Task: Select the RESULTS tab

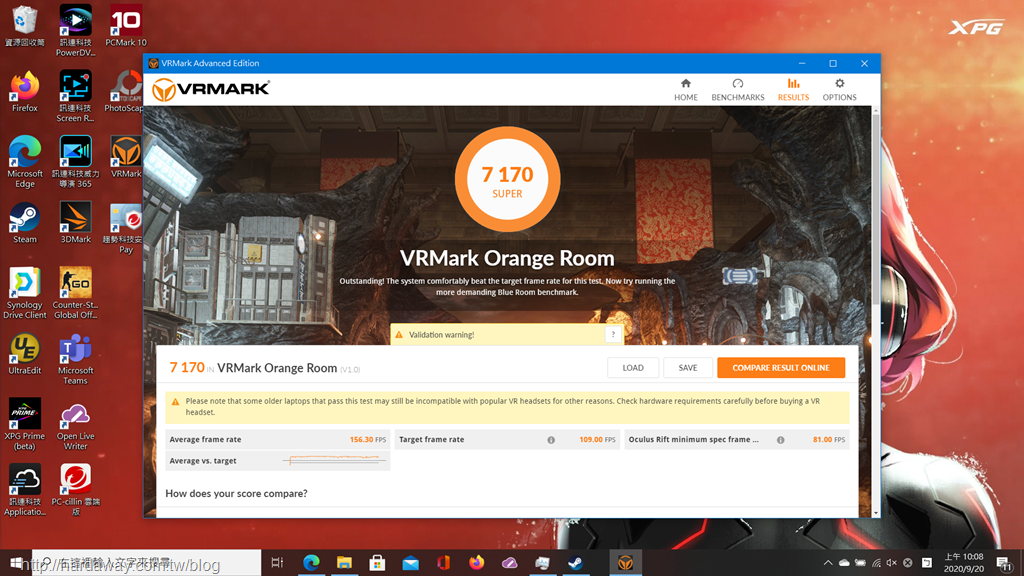Action: click(793, 89)
